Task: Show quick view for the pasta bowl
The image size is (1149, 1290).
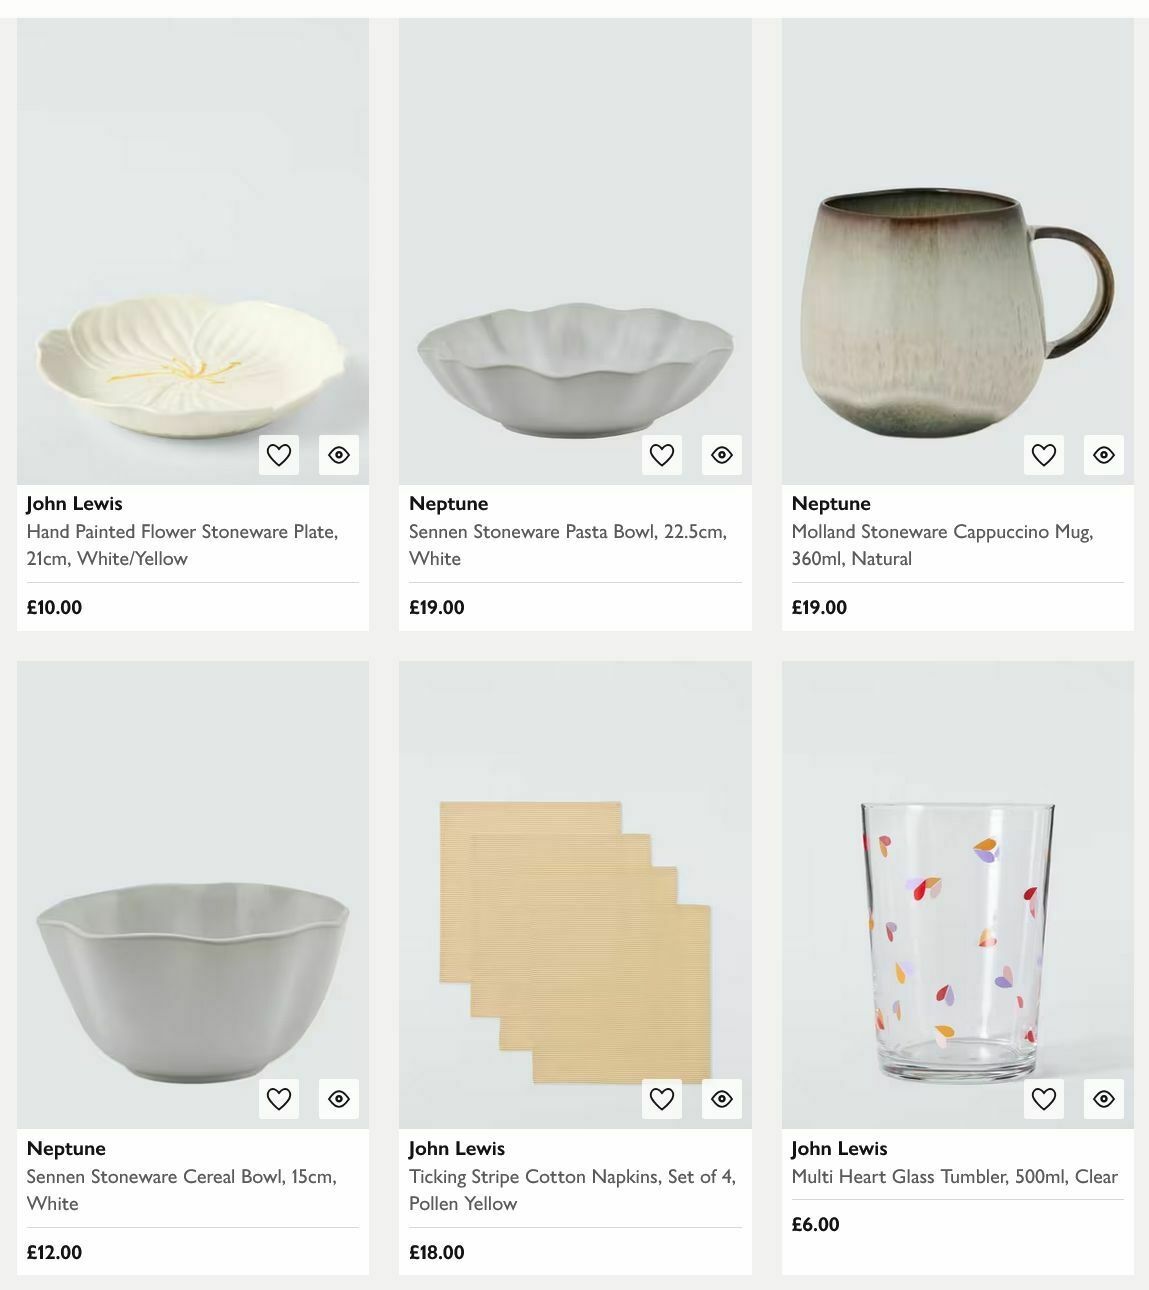Action: click(x=721, y=454)
